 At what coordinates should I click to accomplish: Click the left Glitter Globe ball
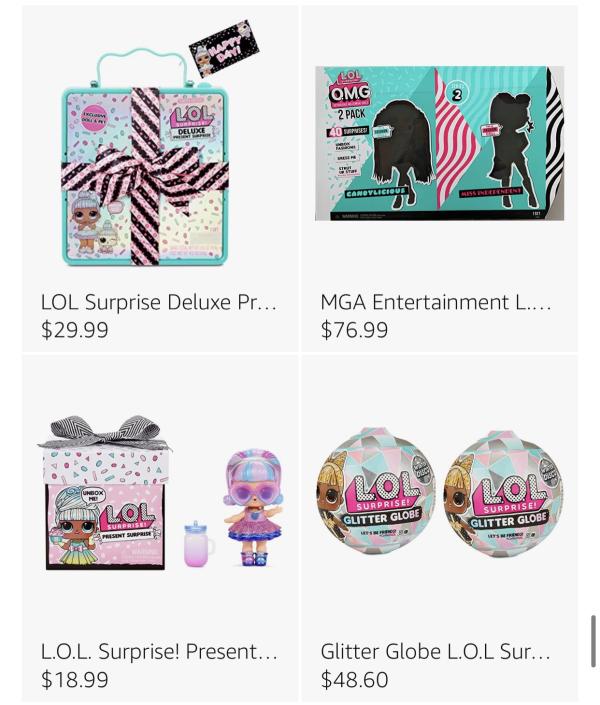376,491
